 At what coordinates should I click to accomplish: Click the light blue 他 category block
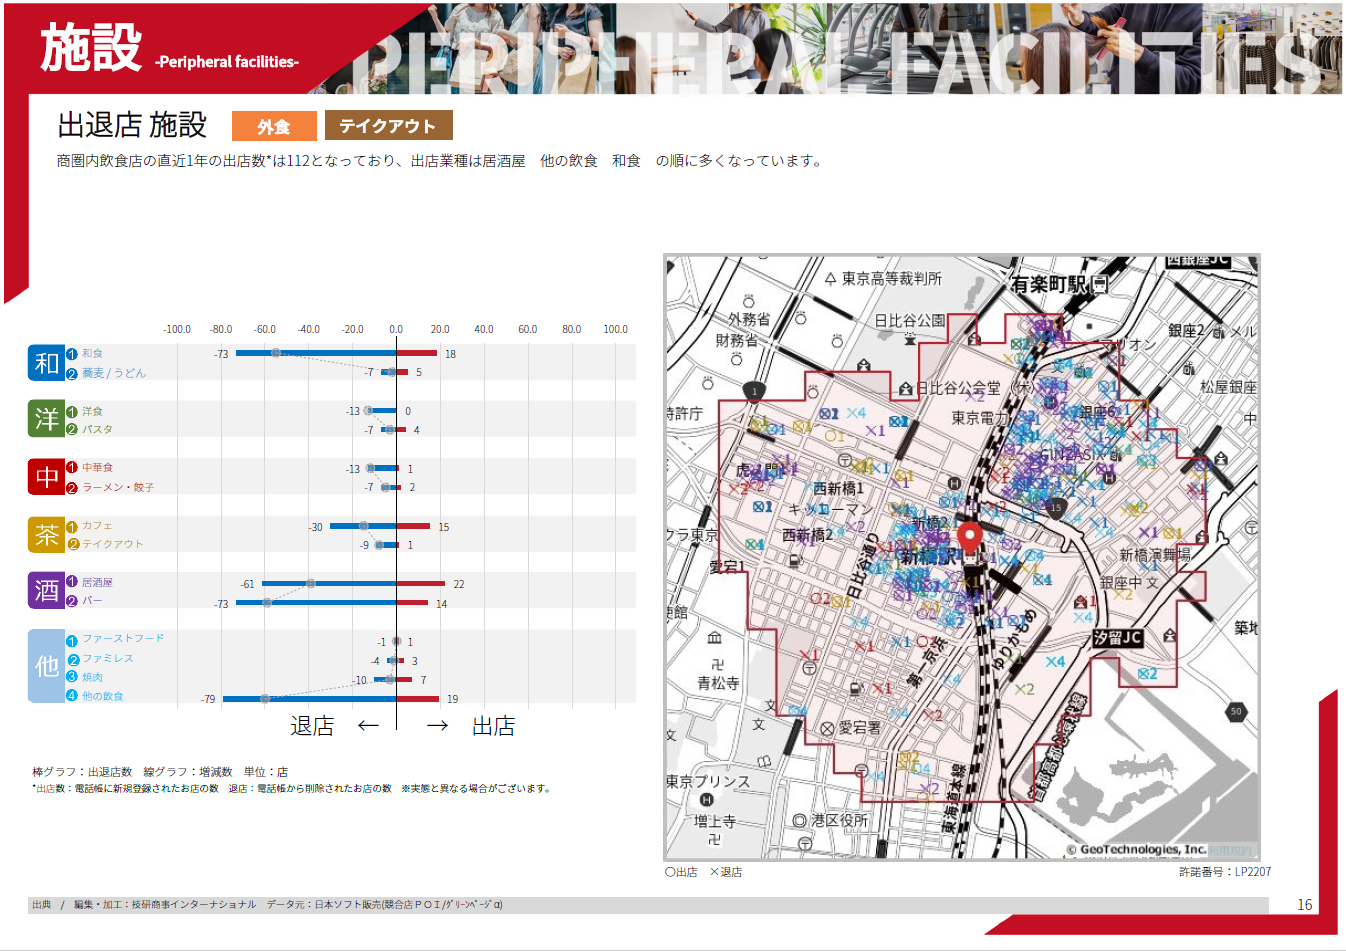(x=47, y=666)
